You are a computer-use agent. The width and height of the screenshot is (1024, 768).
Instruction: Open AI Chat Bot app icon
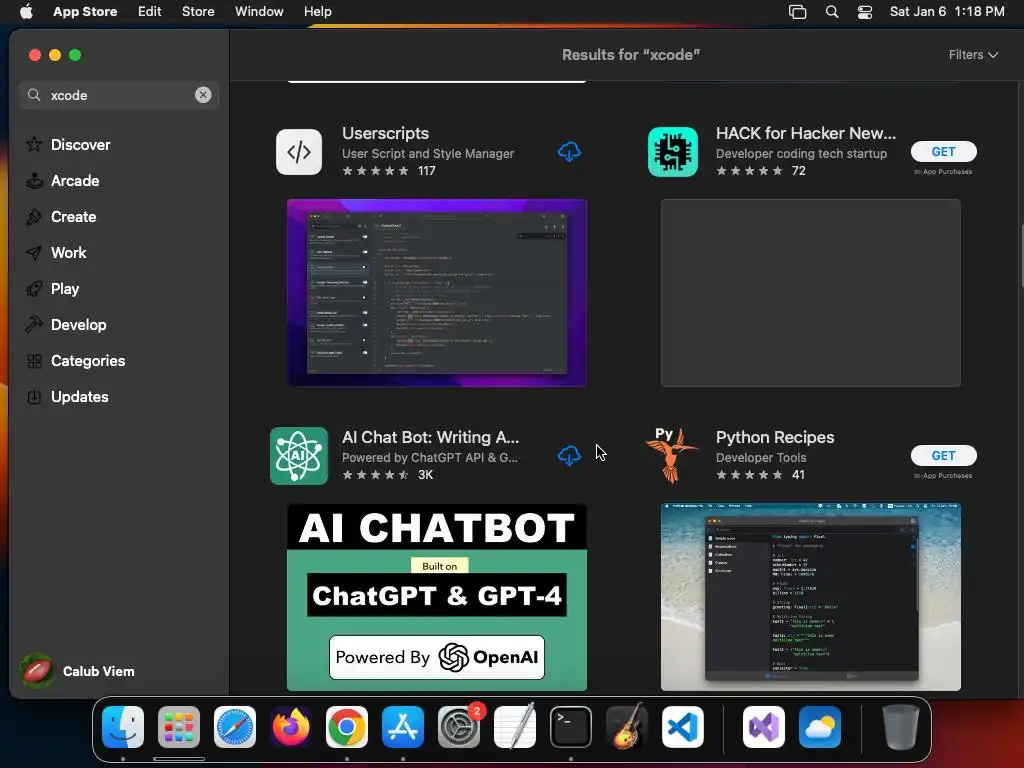click(298, 455)
